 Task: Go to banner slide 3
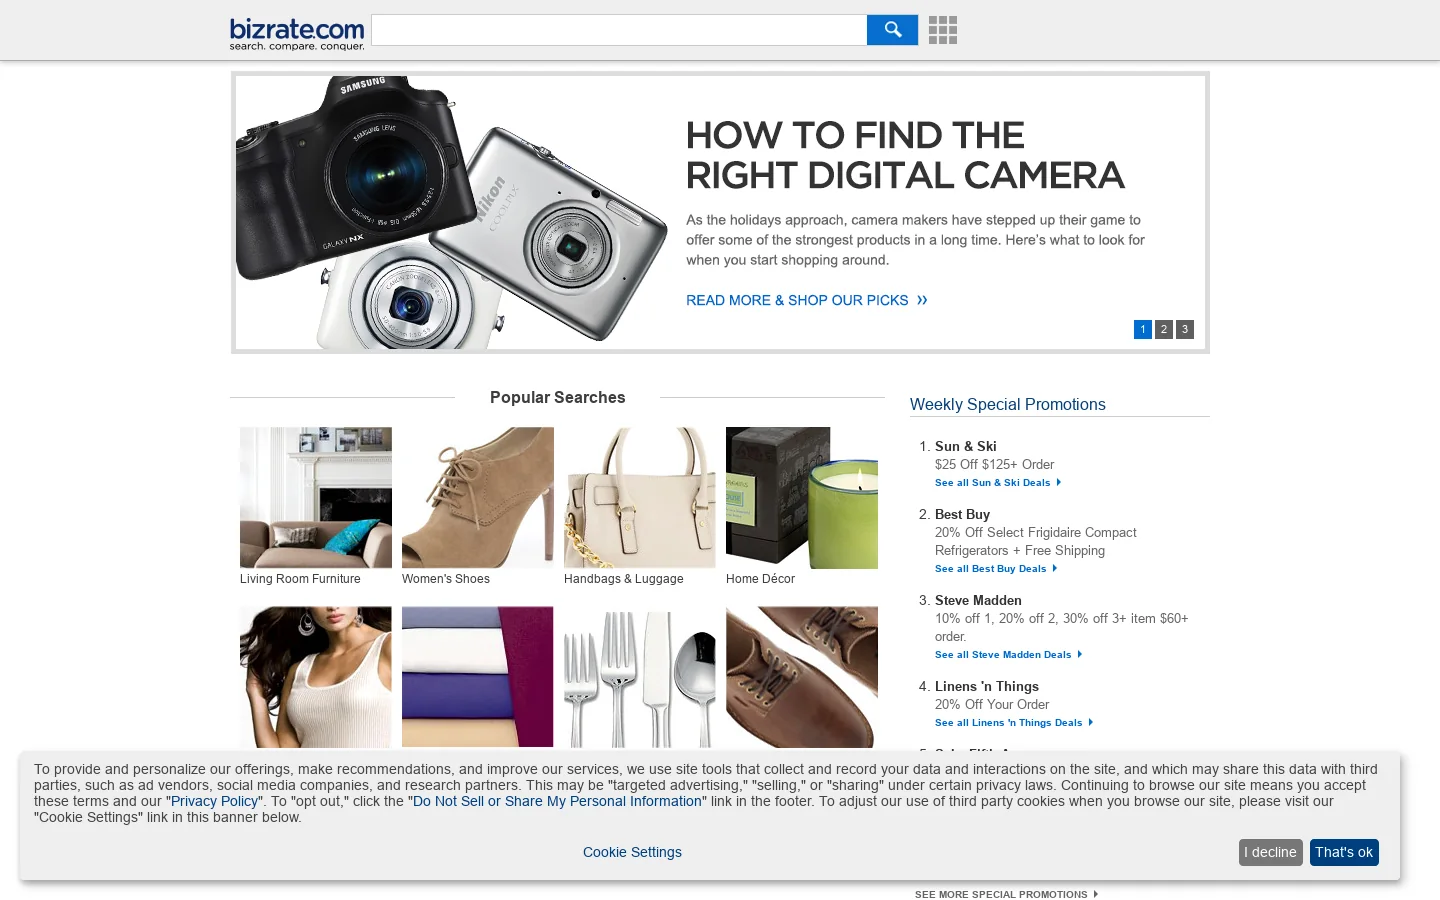[1185, 329]
